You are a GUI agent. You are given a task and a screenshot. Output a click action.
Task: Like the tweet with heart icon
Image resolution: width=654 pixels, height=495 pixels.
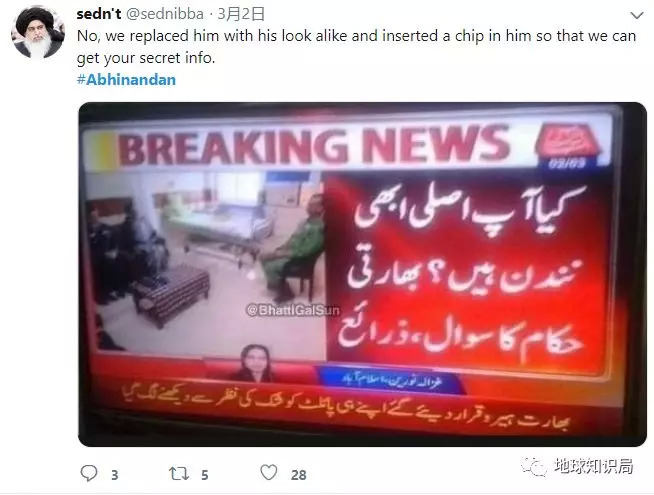click(269, 473)
